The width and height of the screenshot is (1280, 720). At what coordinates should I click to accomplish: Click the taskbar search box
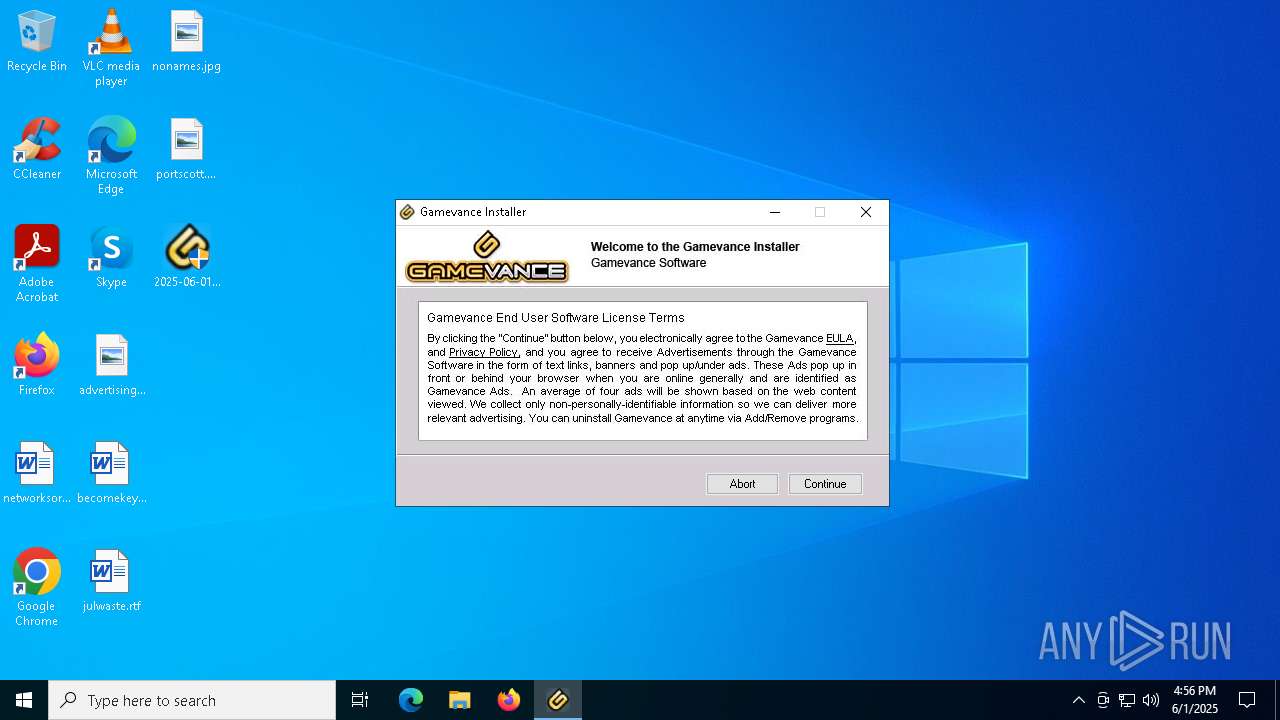click(x=192, y=700)
